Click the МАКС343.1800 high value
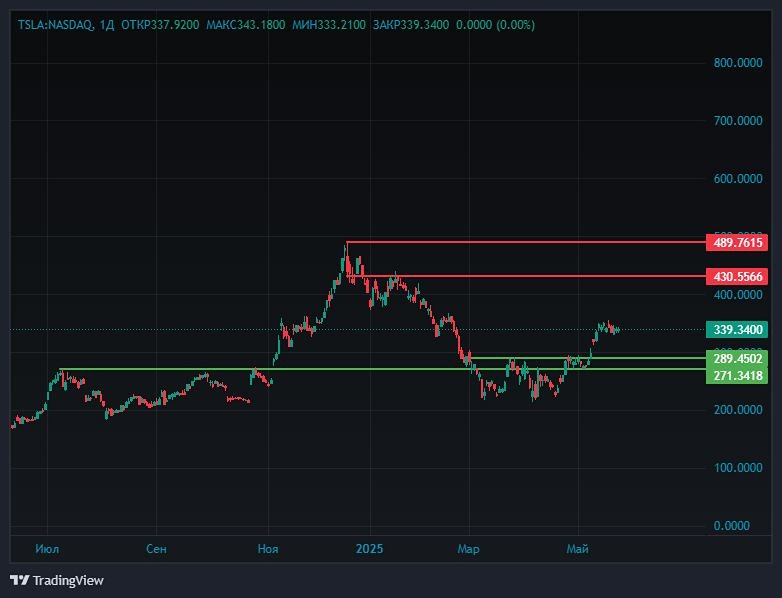The image size is (782, 598). click(246, 25)
